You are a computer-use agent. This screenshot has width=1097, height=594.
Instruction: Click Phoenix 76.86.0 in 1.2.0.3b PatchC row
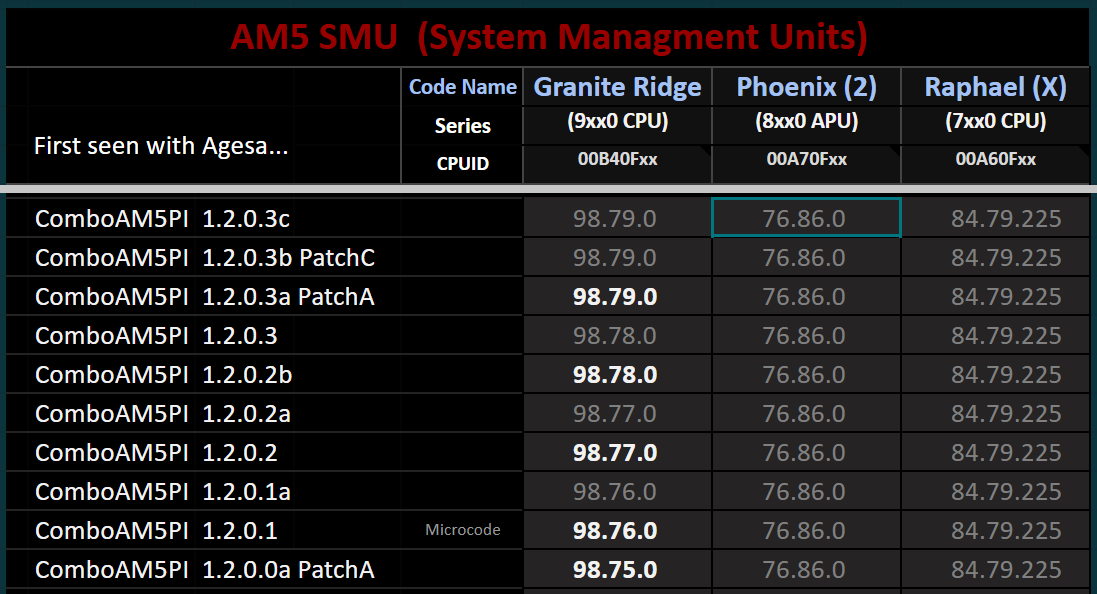click(807, 257)
